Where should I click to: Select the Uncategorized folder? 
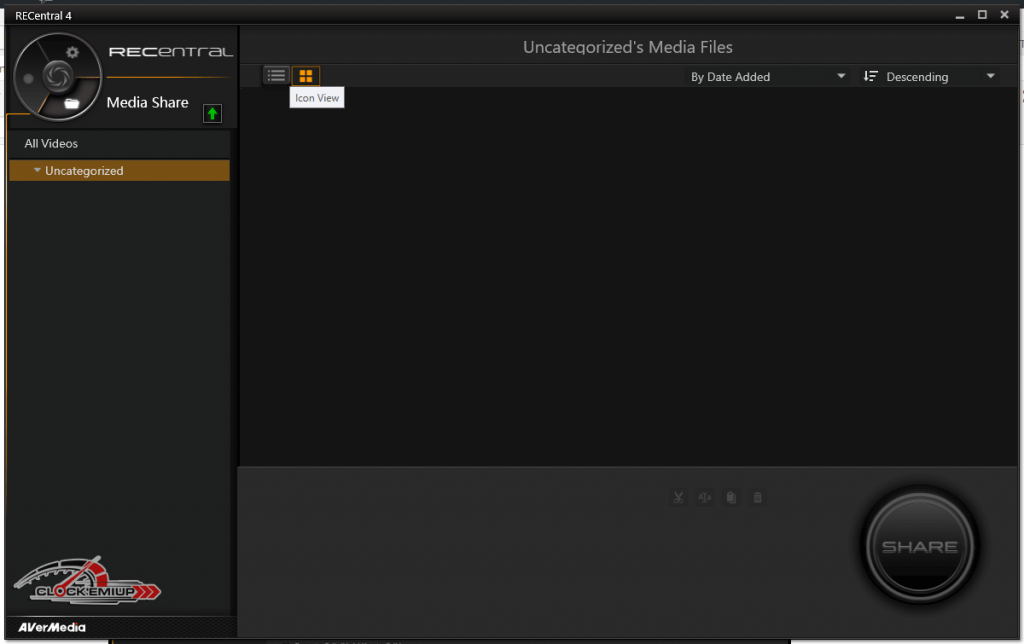pyautogui.click(x=85, y=171)
